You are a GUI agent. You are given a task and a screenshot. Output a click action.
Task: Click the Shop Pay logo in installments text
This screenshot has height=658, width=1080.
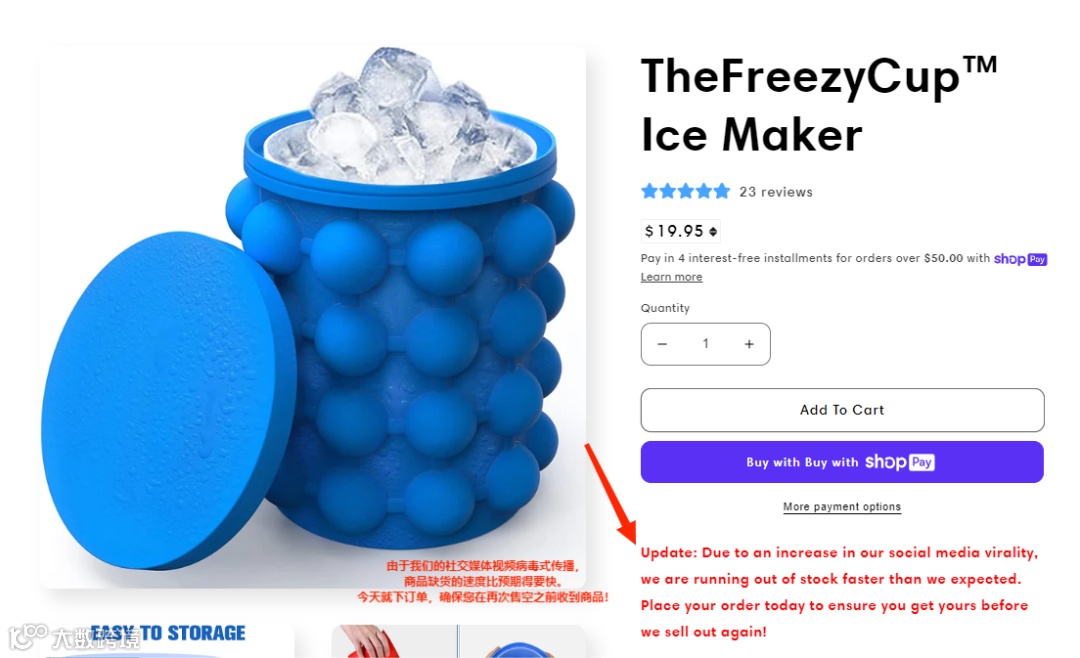(x=1020, y=259)
